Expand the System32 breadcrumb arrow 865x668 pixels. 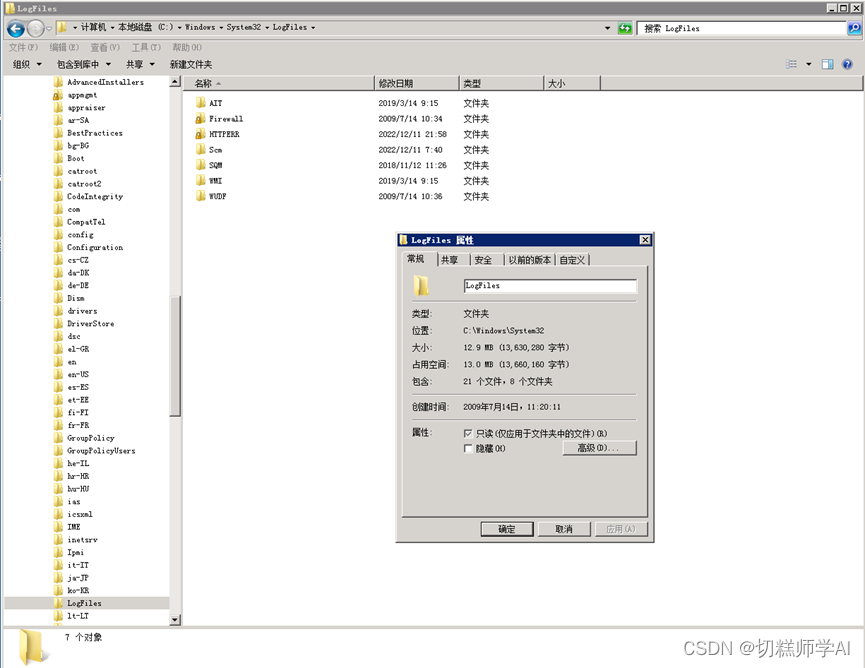coord(267,27)
